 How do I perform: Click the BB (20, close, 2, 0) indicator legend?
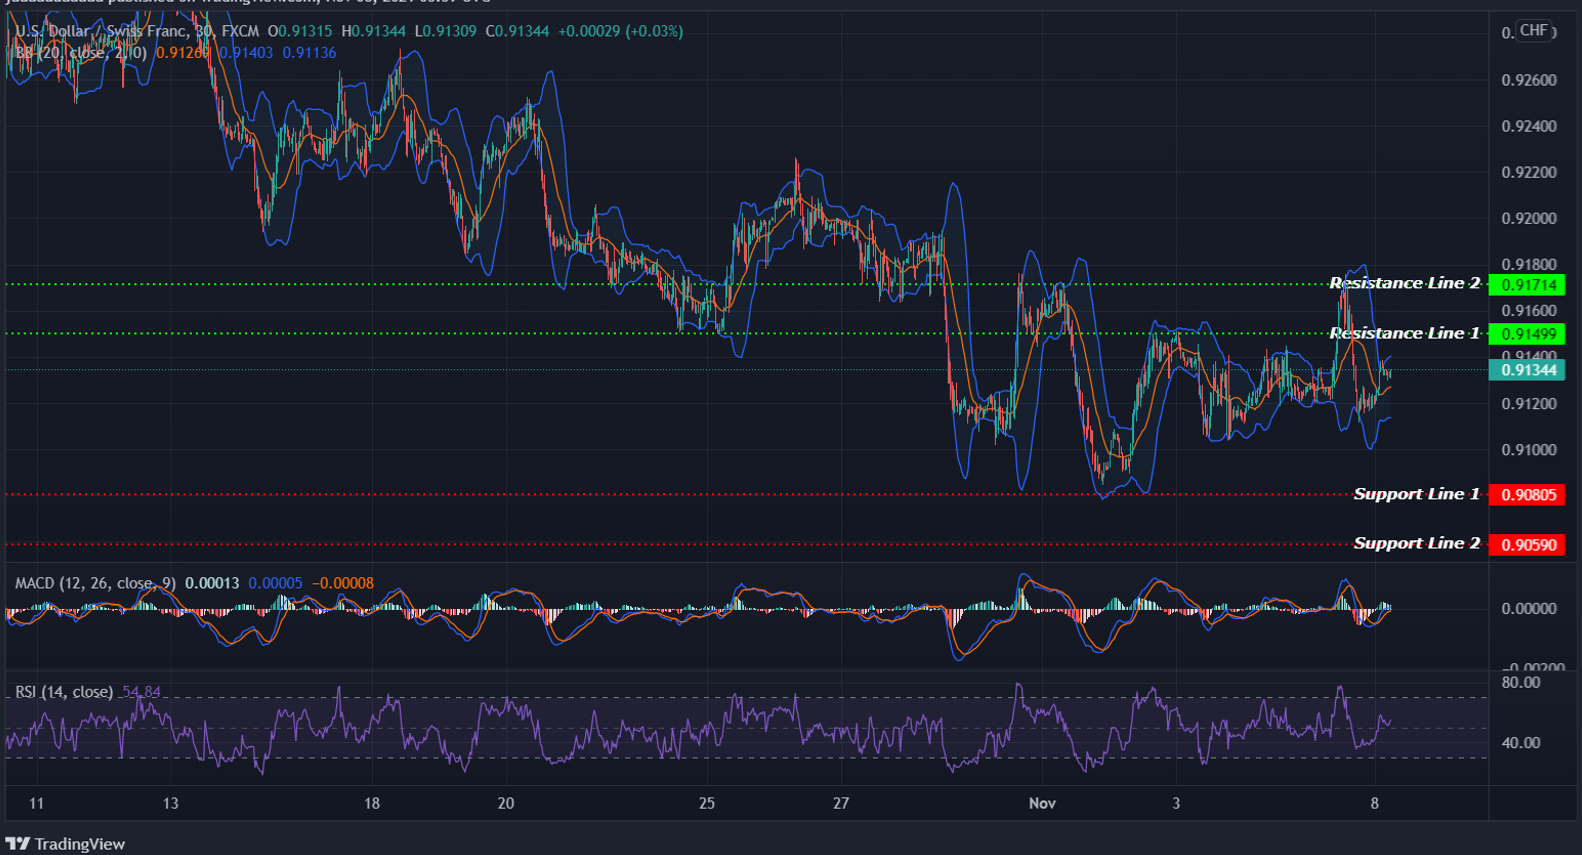pos(81,52)
